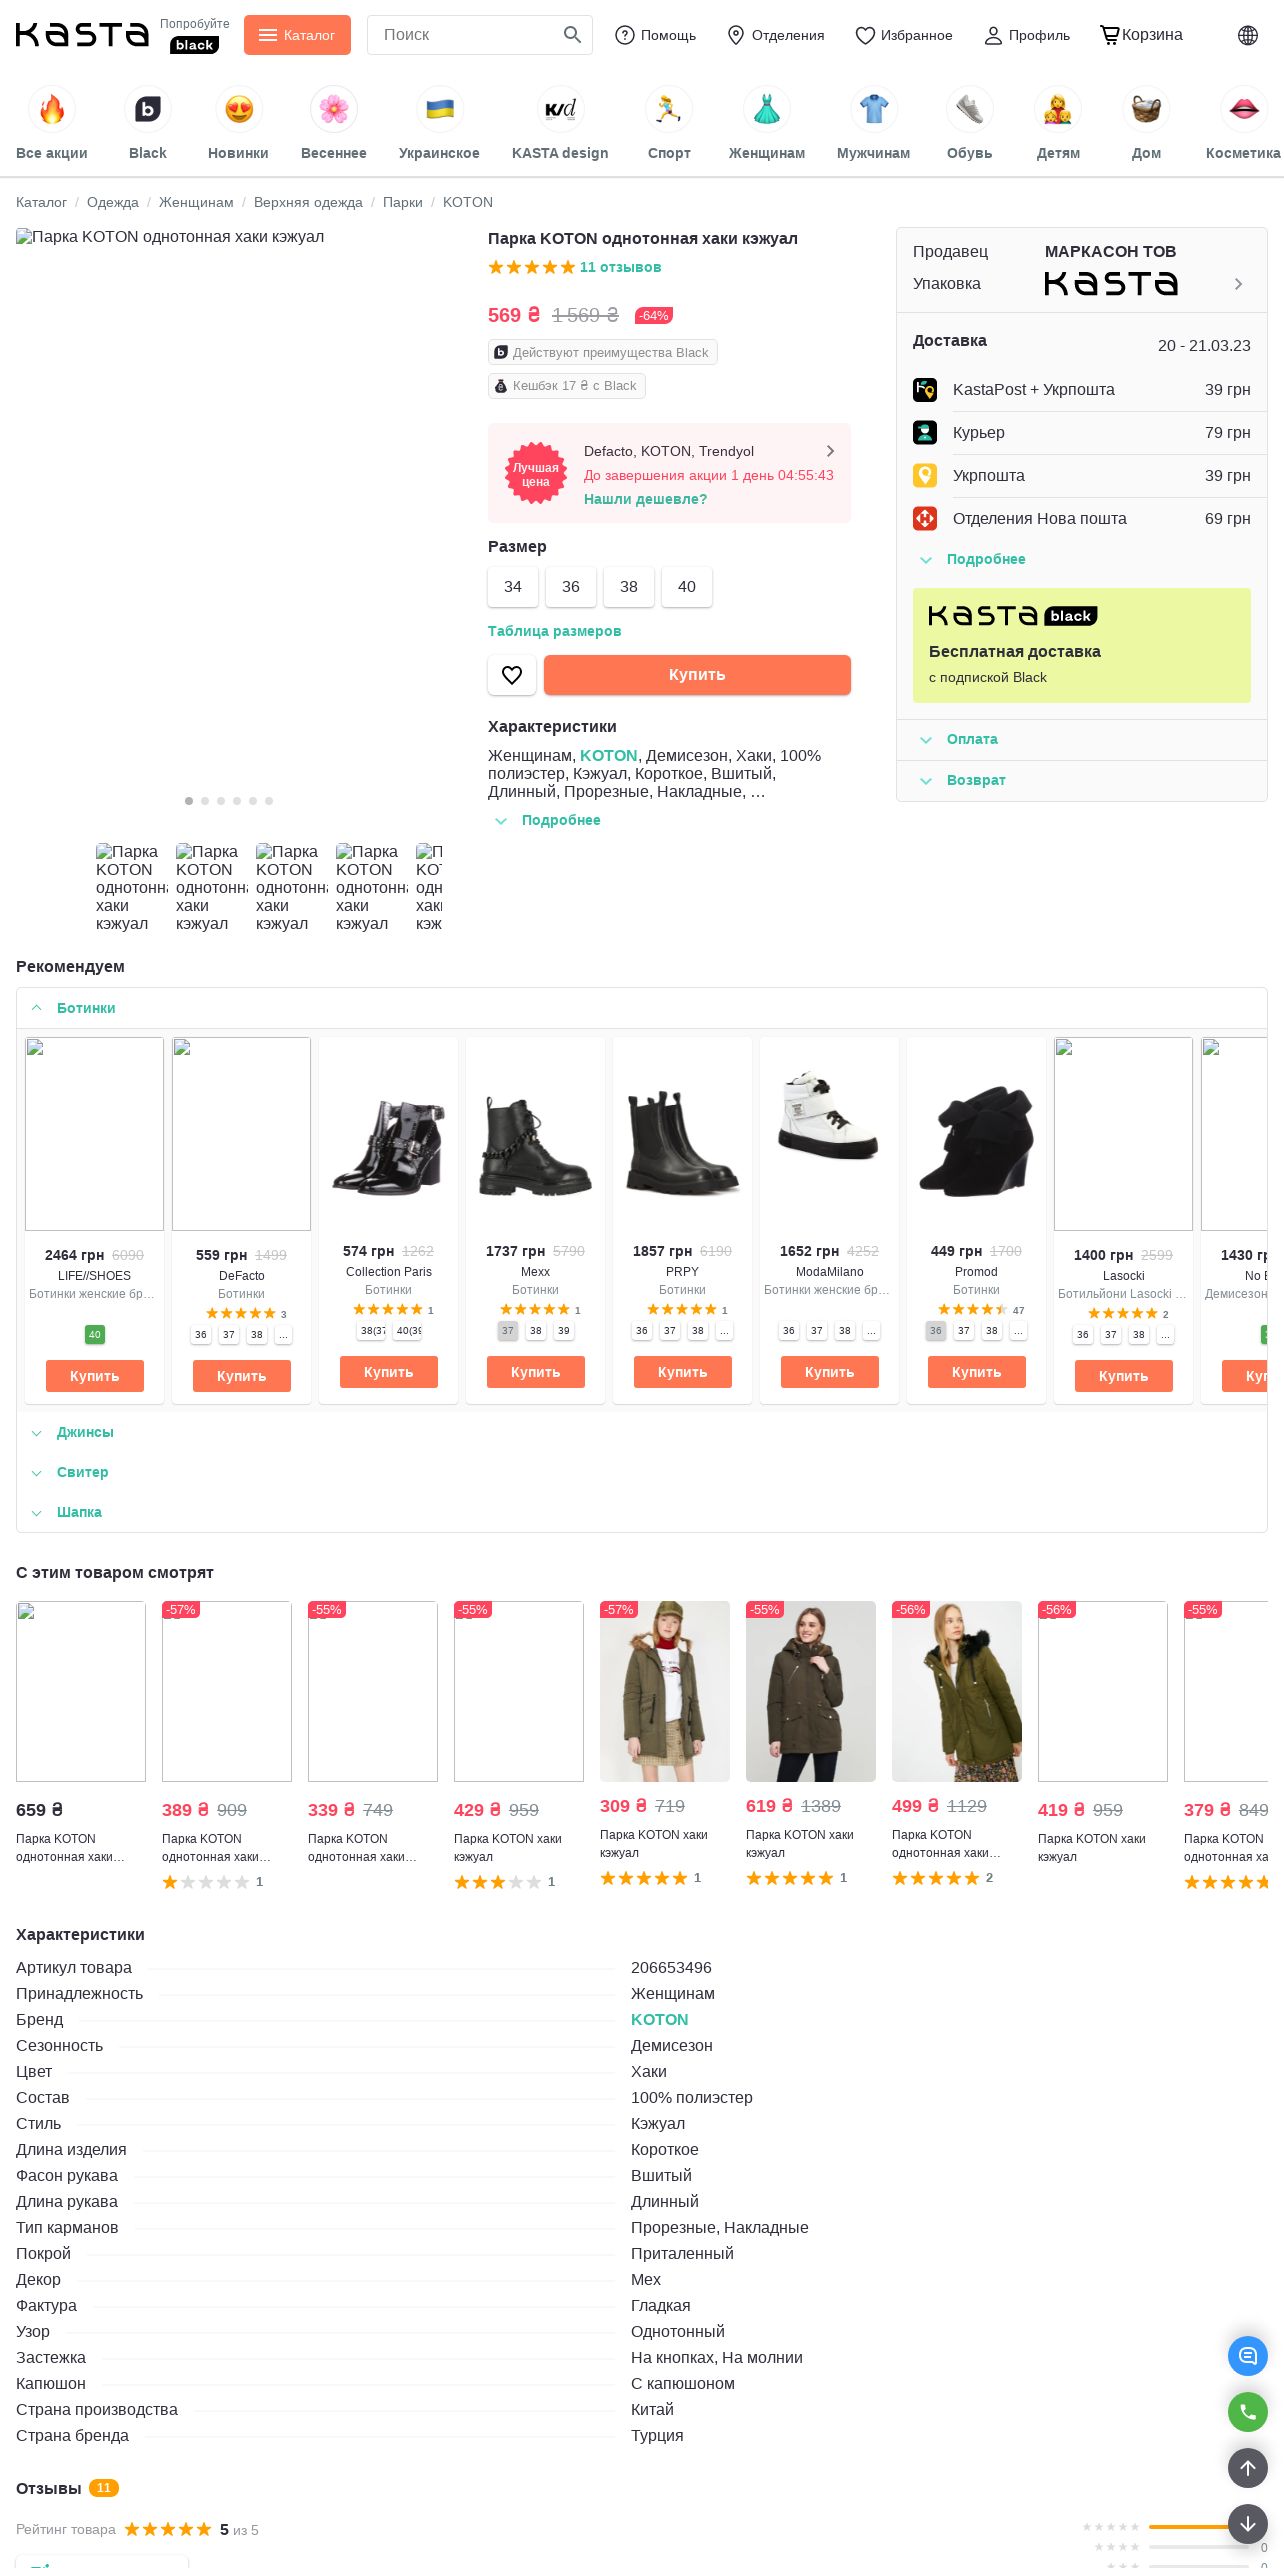
Task: Click the scroll-down arrow icon
Action: 1248,2524
